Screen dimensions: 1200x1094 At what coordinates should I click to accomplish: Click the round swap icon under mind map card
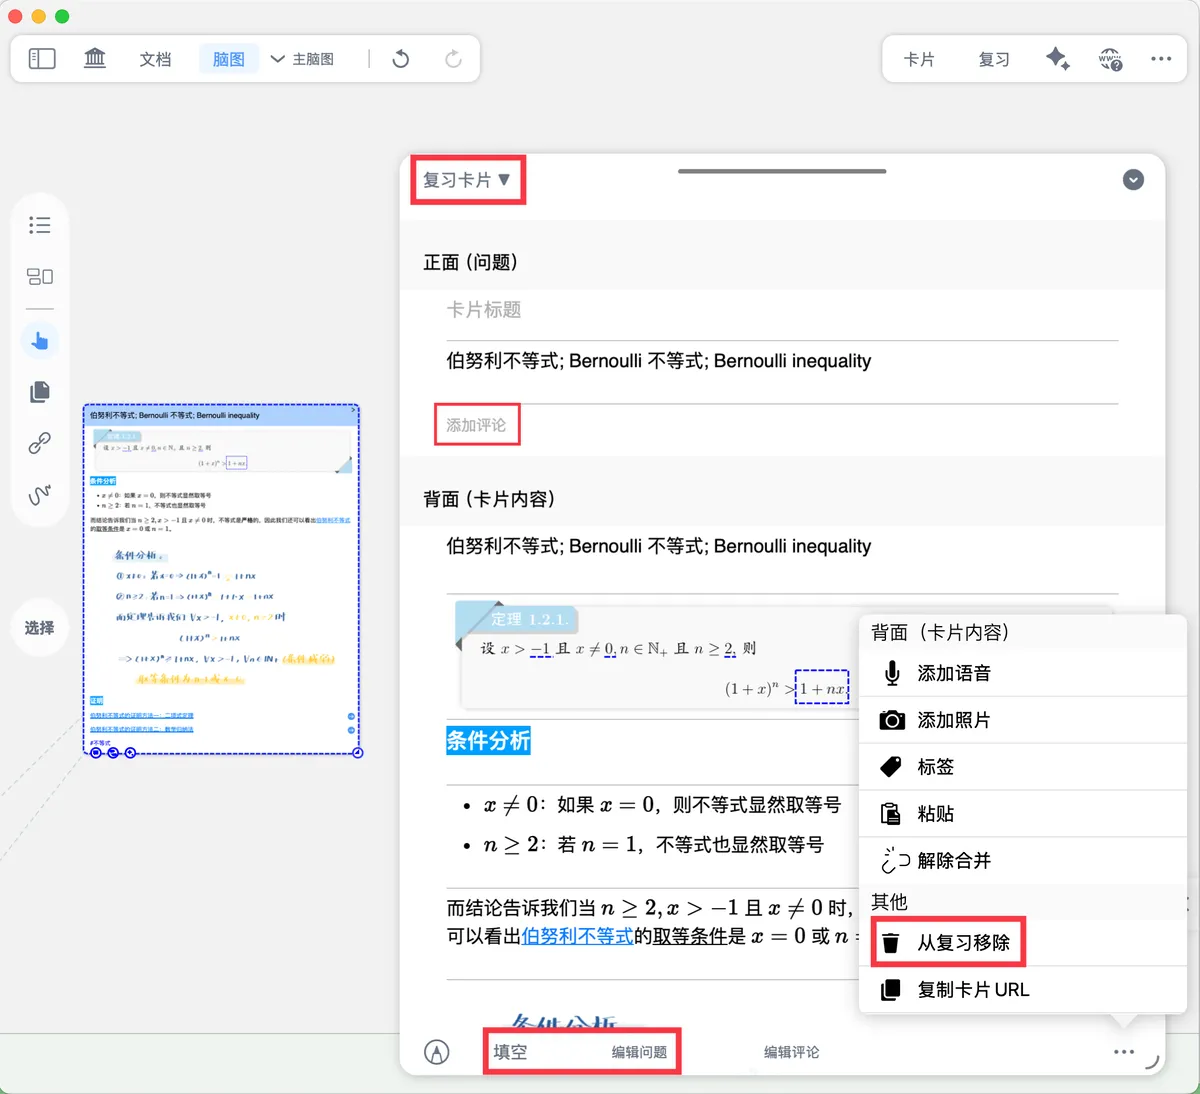pos(113,753)
